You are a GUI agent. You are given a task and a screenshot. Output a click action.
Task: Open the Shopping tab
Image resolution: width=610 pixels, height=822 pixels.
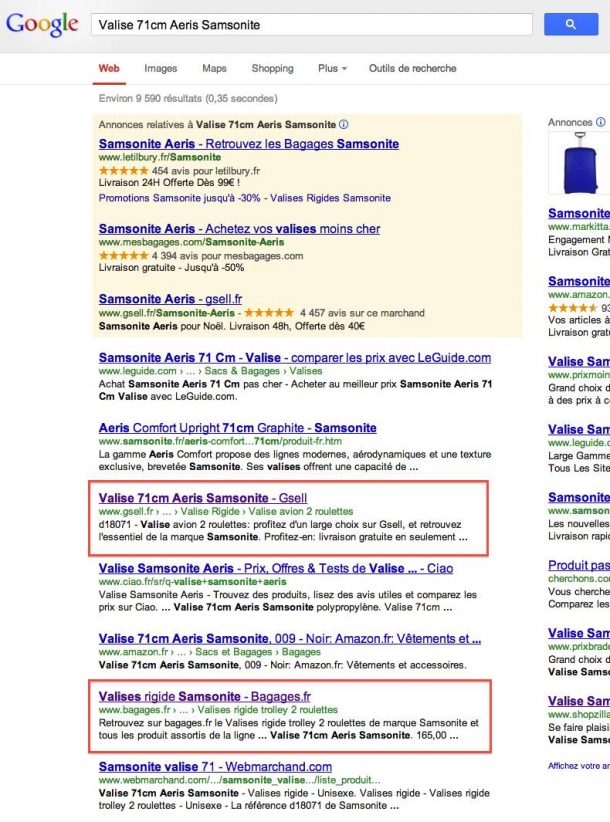(273, 68)
